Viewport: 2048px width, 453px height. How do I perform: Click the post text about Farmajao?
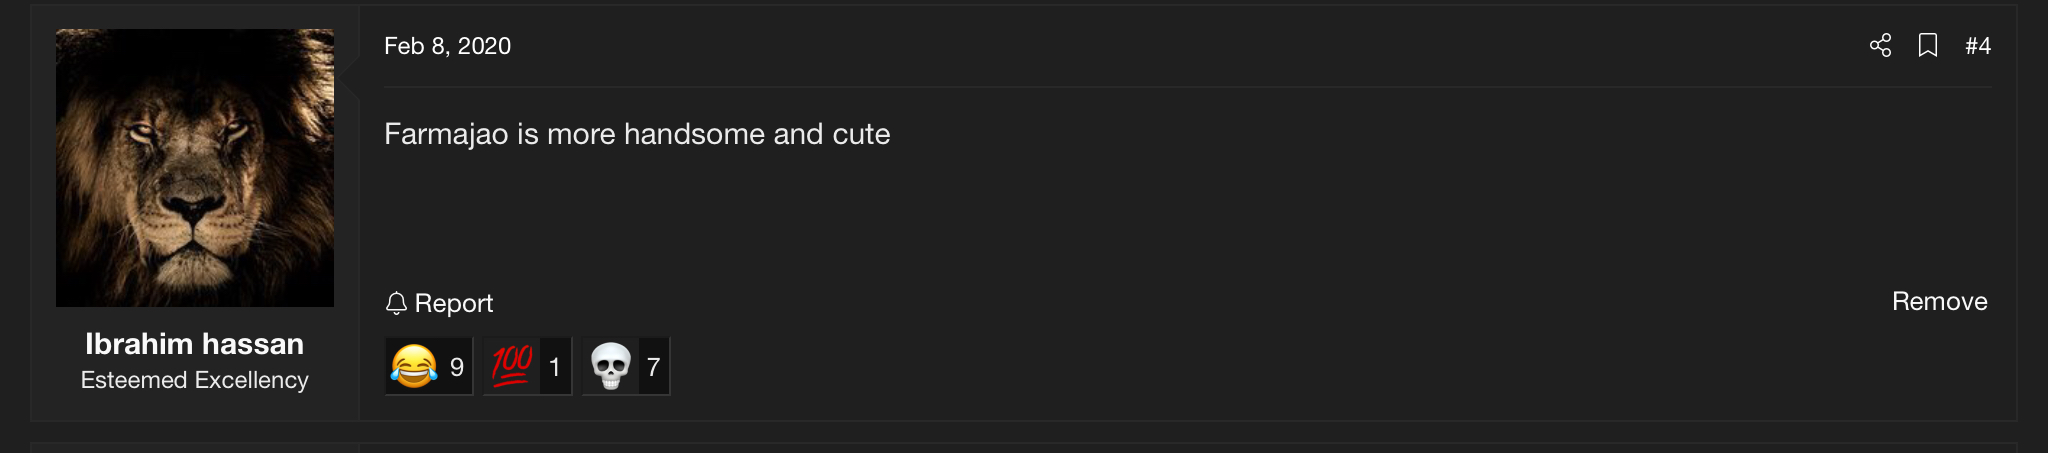[636, 135]
